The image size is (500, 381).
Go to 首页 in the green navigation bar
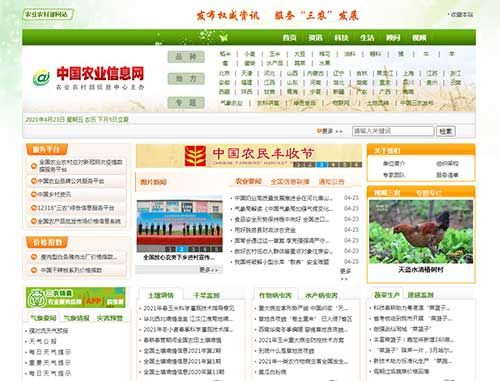click(289, 38)
